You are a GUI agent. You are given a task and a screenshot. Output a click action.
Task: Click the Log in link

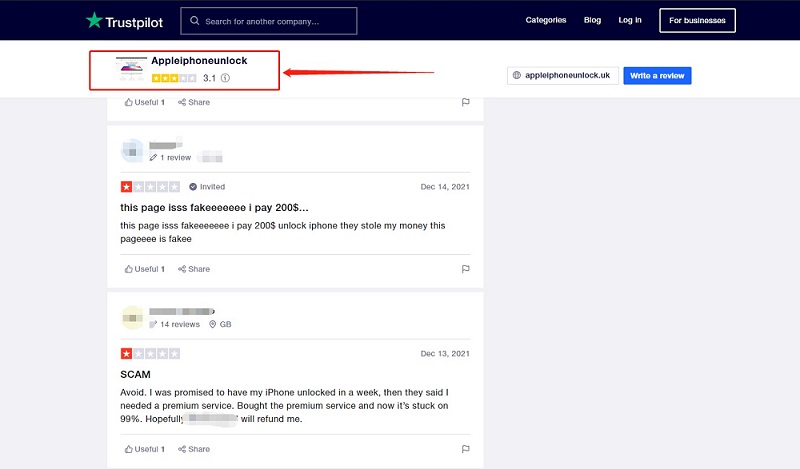tap(630, 20)
